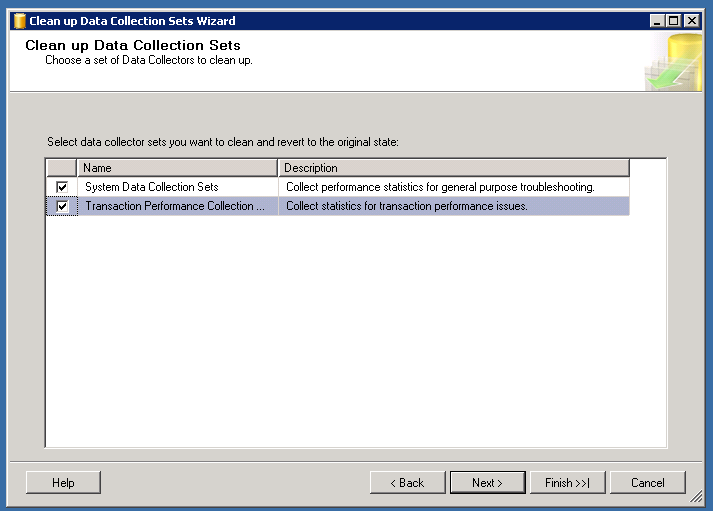Click the wizard icon in title bar
This screenshot has width=713, height=511.
click(19, 20)
